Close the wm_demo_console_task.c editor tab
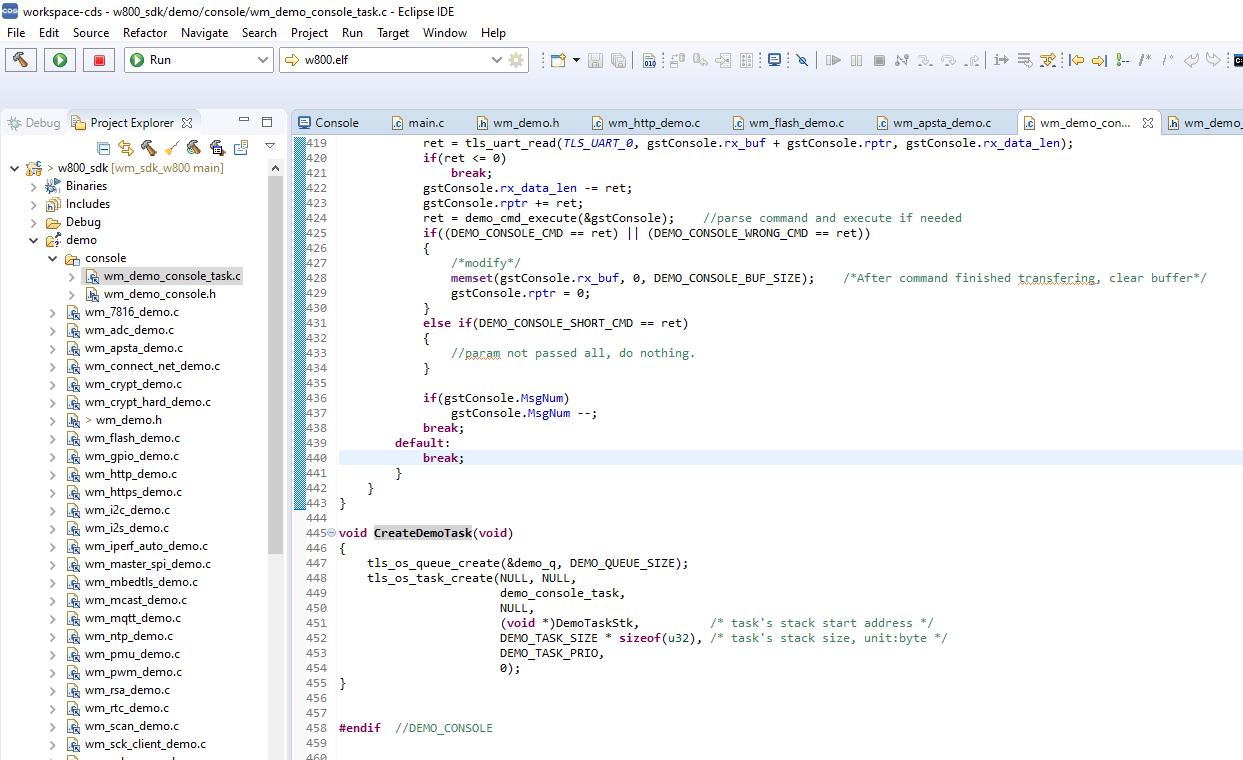This screenshot has height=760, width=1243. tap(1148, 123)
